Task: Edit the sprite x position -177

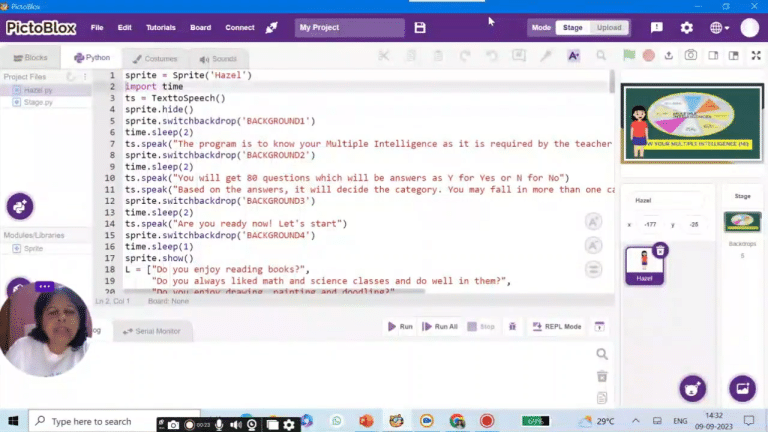Action: [650, 224]
